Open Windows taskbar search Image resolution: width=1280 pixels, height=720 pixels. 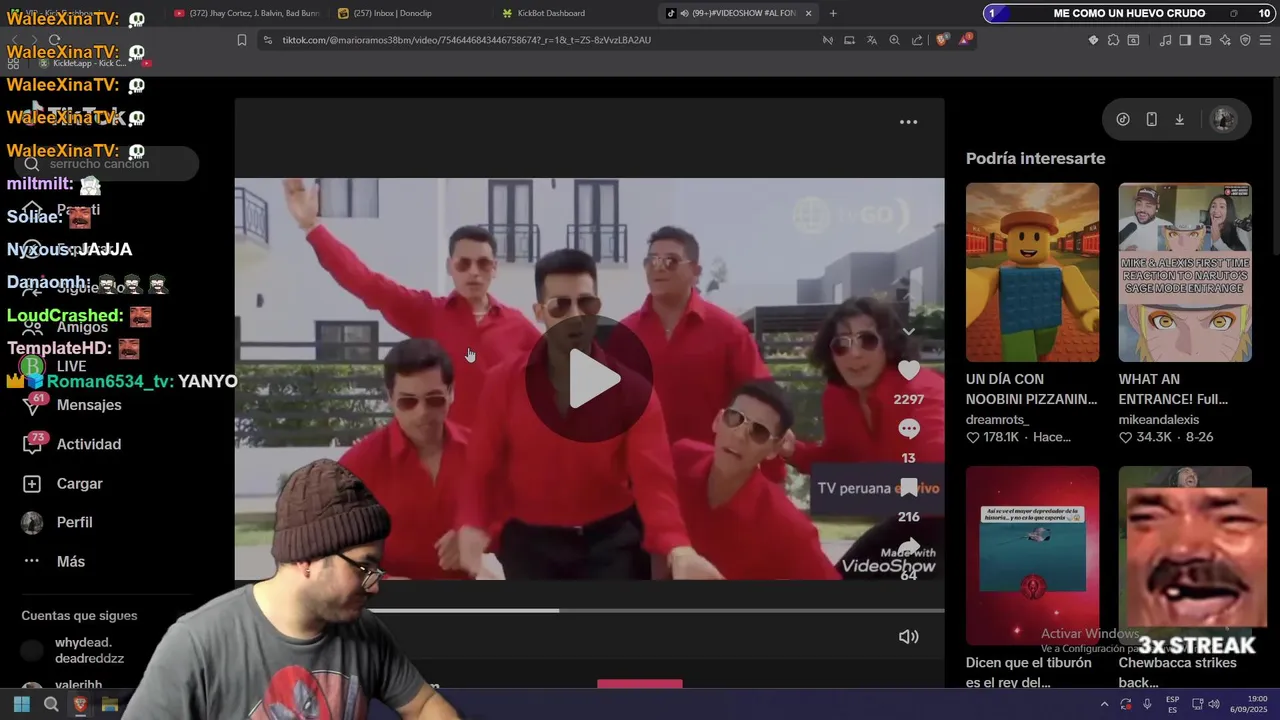click(x=51, y=704)
